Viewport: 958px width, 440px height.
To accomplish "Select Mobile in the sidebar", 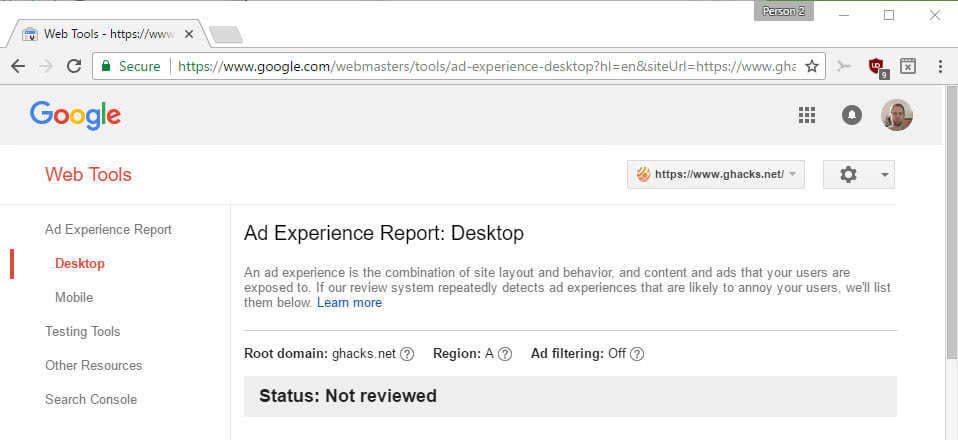I will 74,298.
